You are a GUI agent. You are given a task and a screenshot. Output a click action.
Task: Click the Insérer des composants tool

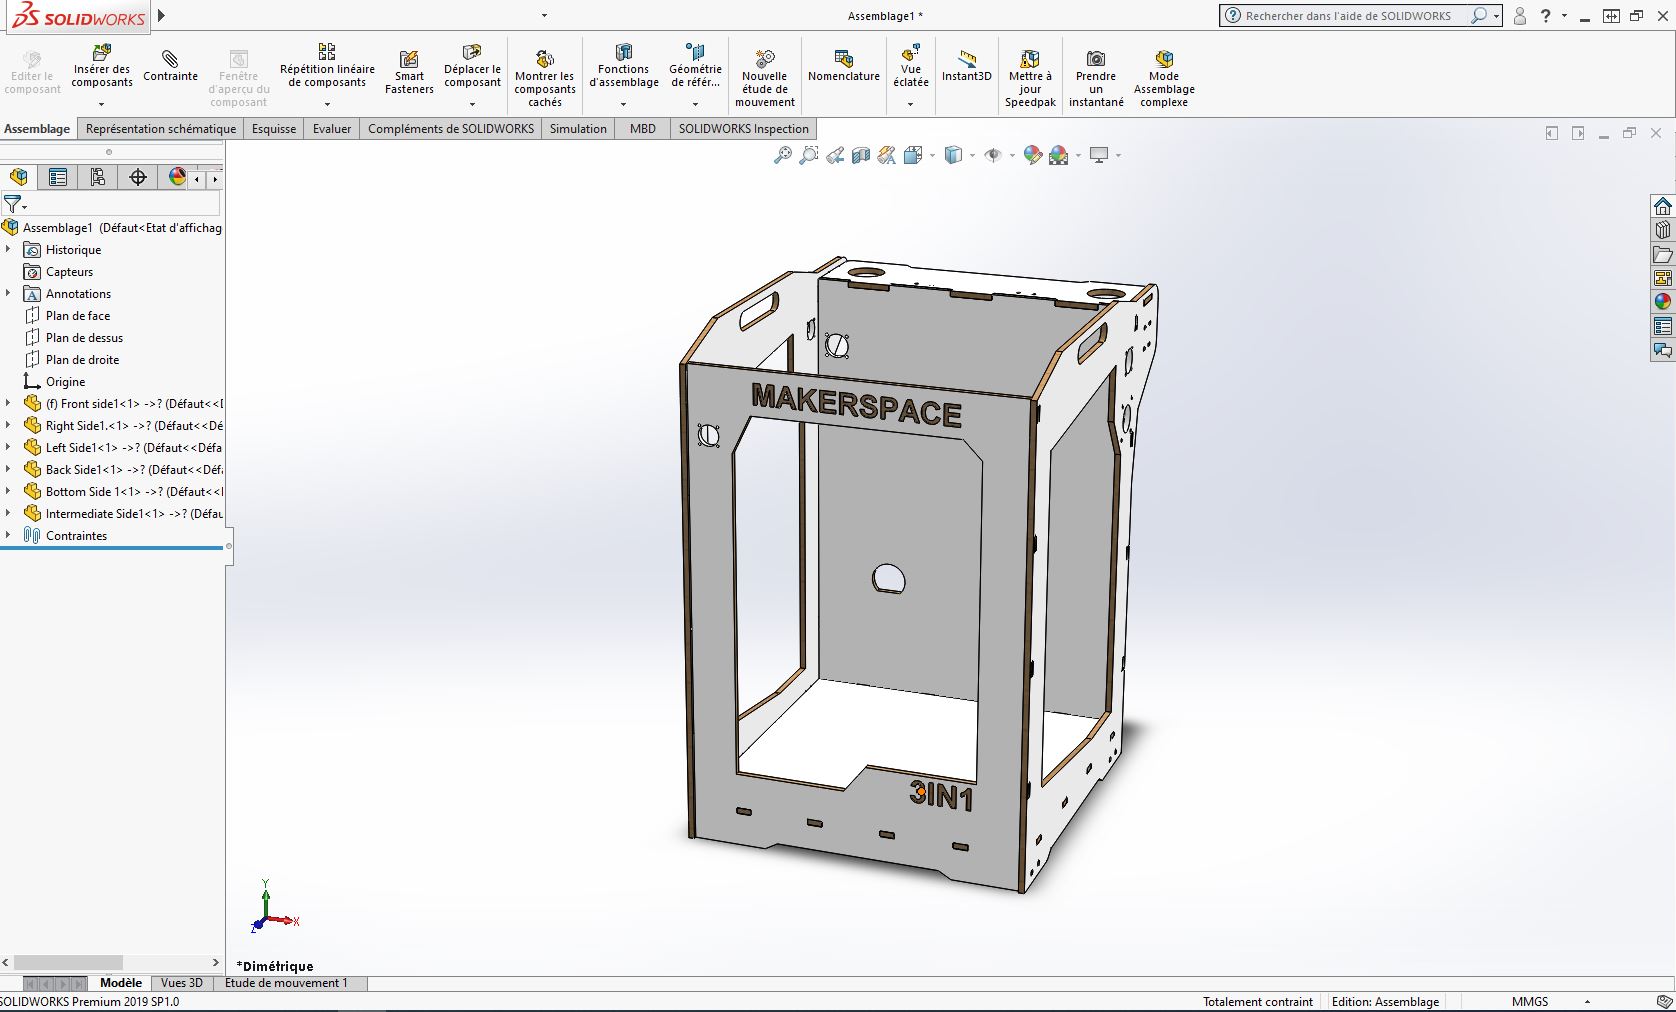click(102, 68)
